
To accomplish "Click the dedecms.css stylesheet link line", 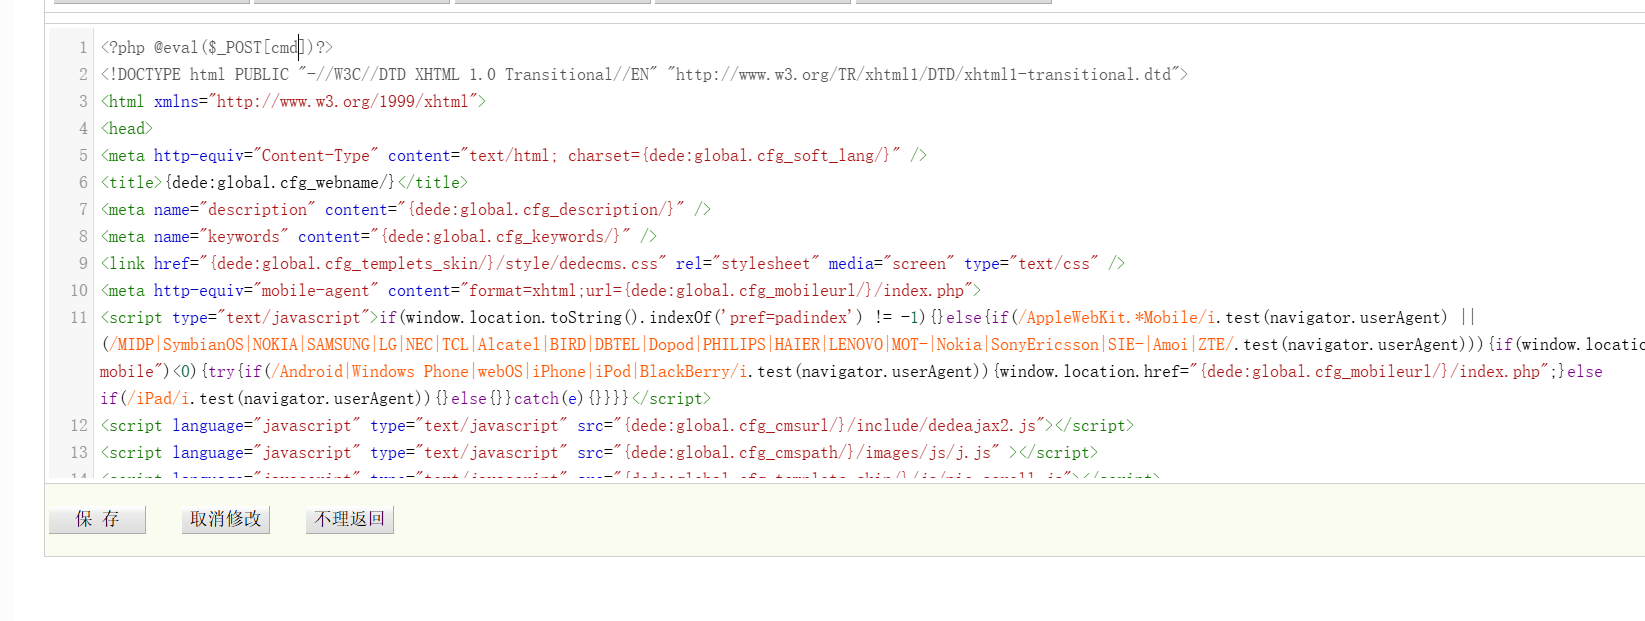I will click(x=613, y=263).
